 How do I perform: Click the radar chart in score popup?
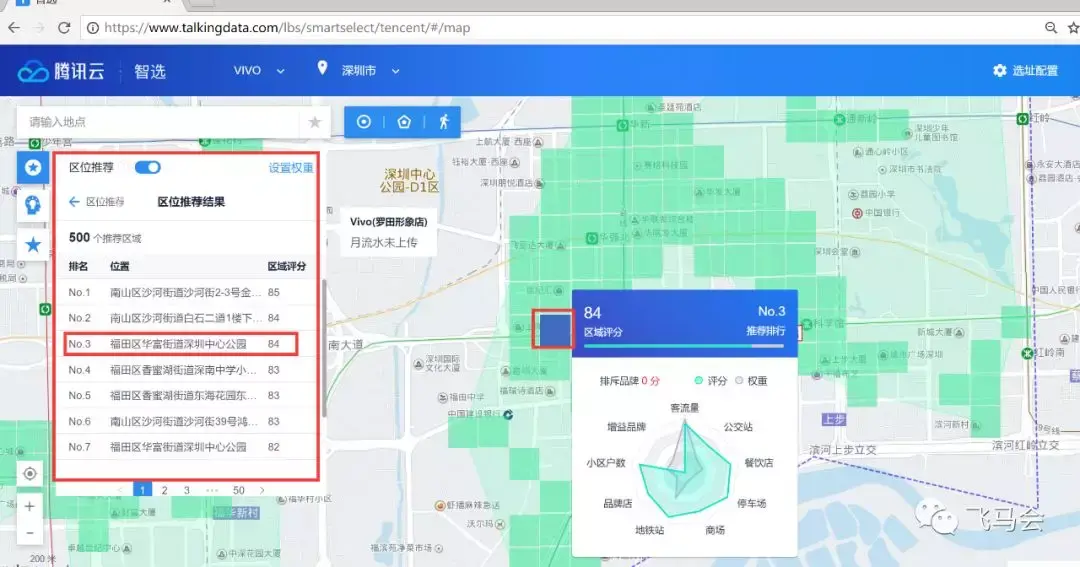pyautogui.click(x=684, y=469)
